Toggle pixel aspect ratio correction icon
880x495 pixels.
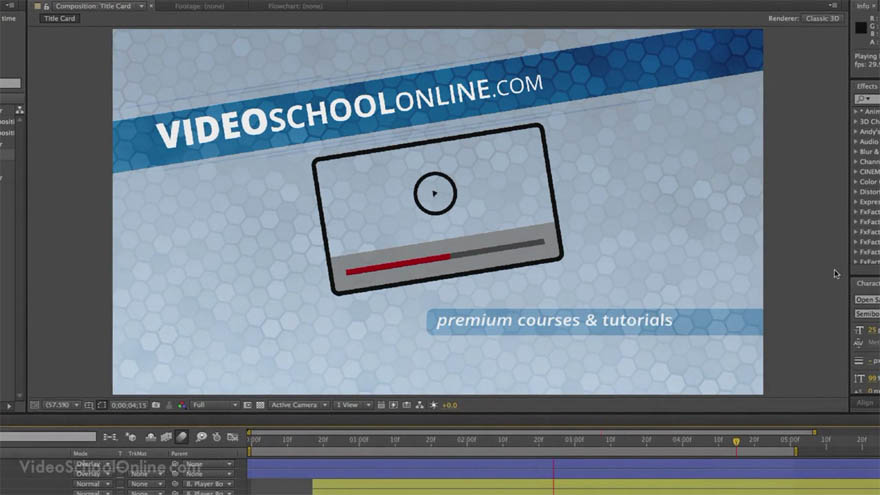(x=381, y=405)
